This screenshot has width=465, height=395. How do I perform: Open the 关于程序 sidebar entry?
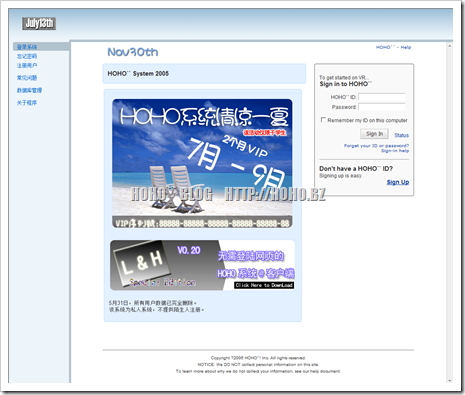click(27, 103)
